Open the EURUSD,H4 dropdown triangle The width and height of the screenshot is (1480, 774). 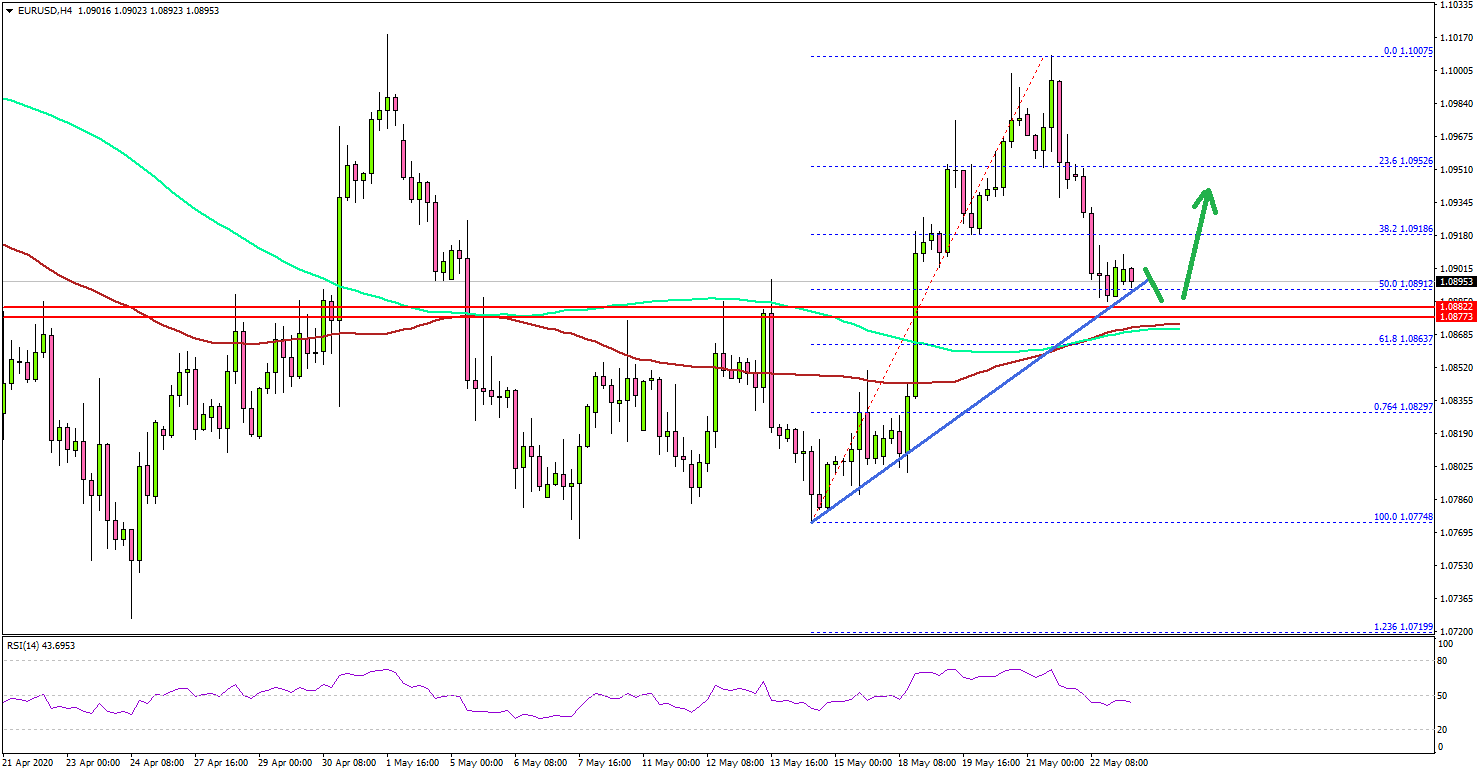pos(10,11)
